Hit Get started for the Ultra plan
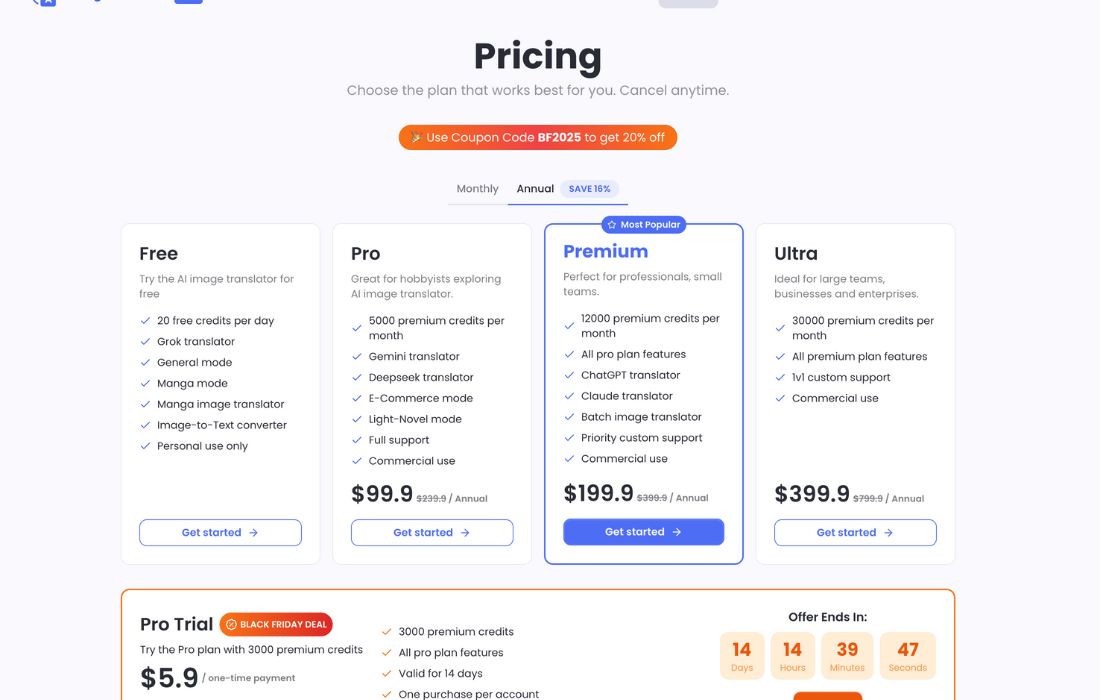The image size is (1100, 700). (855, 533)
